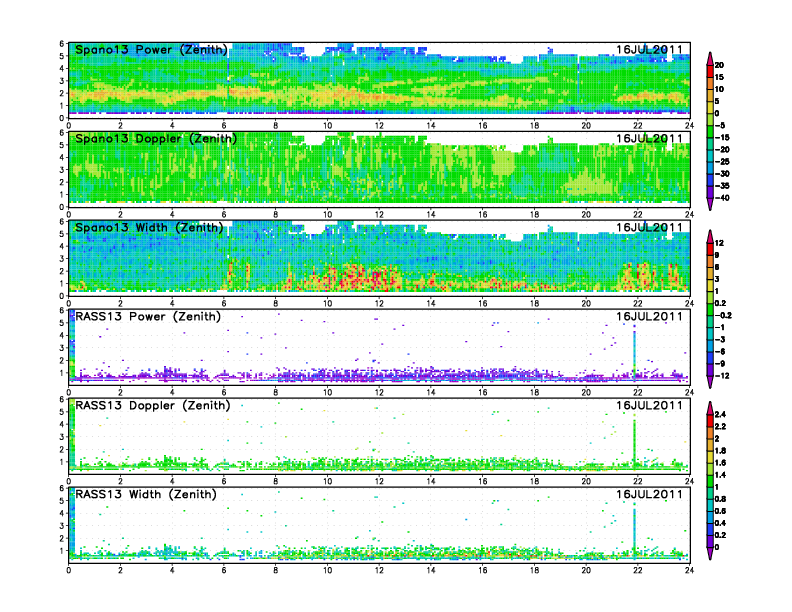Click the 16JUL2011 date in Spano13 Power panel
This screenshot has height=612, width=792.
[649, 50]
